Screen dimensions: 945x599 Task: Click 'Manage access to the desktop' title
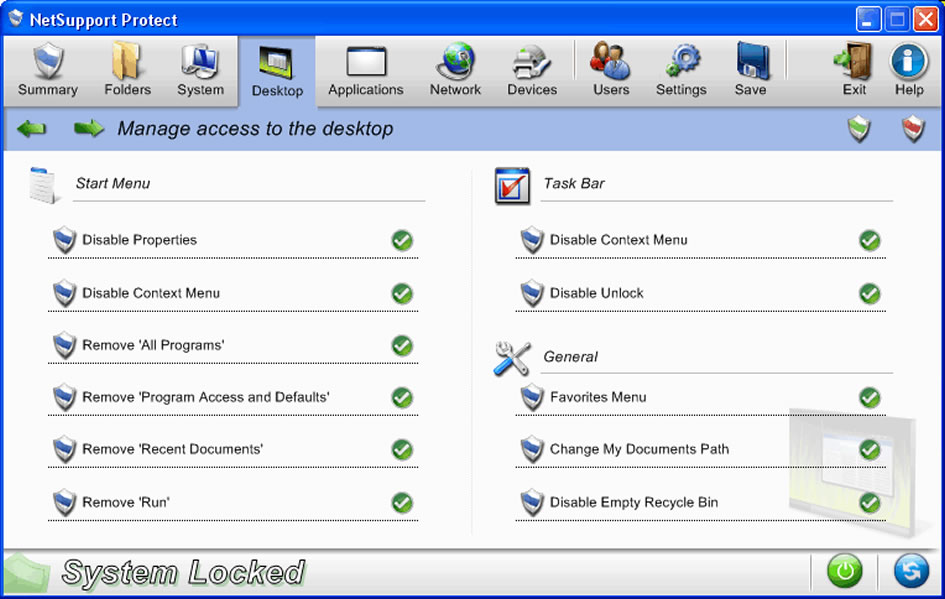click(256, 128)
